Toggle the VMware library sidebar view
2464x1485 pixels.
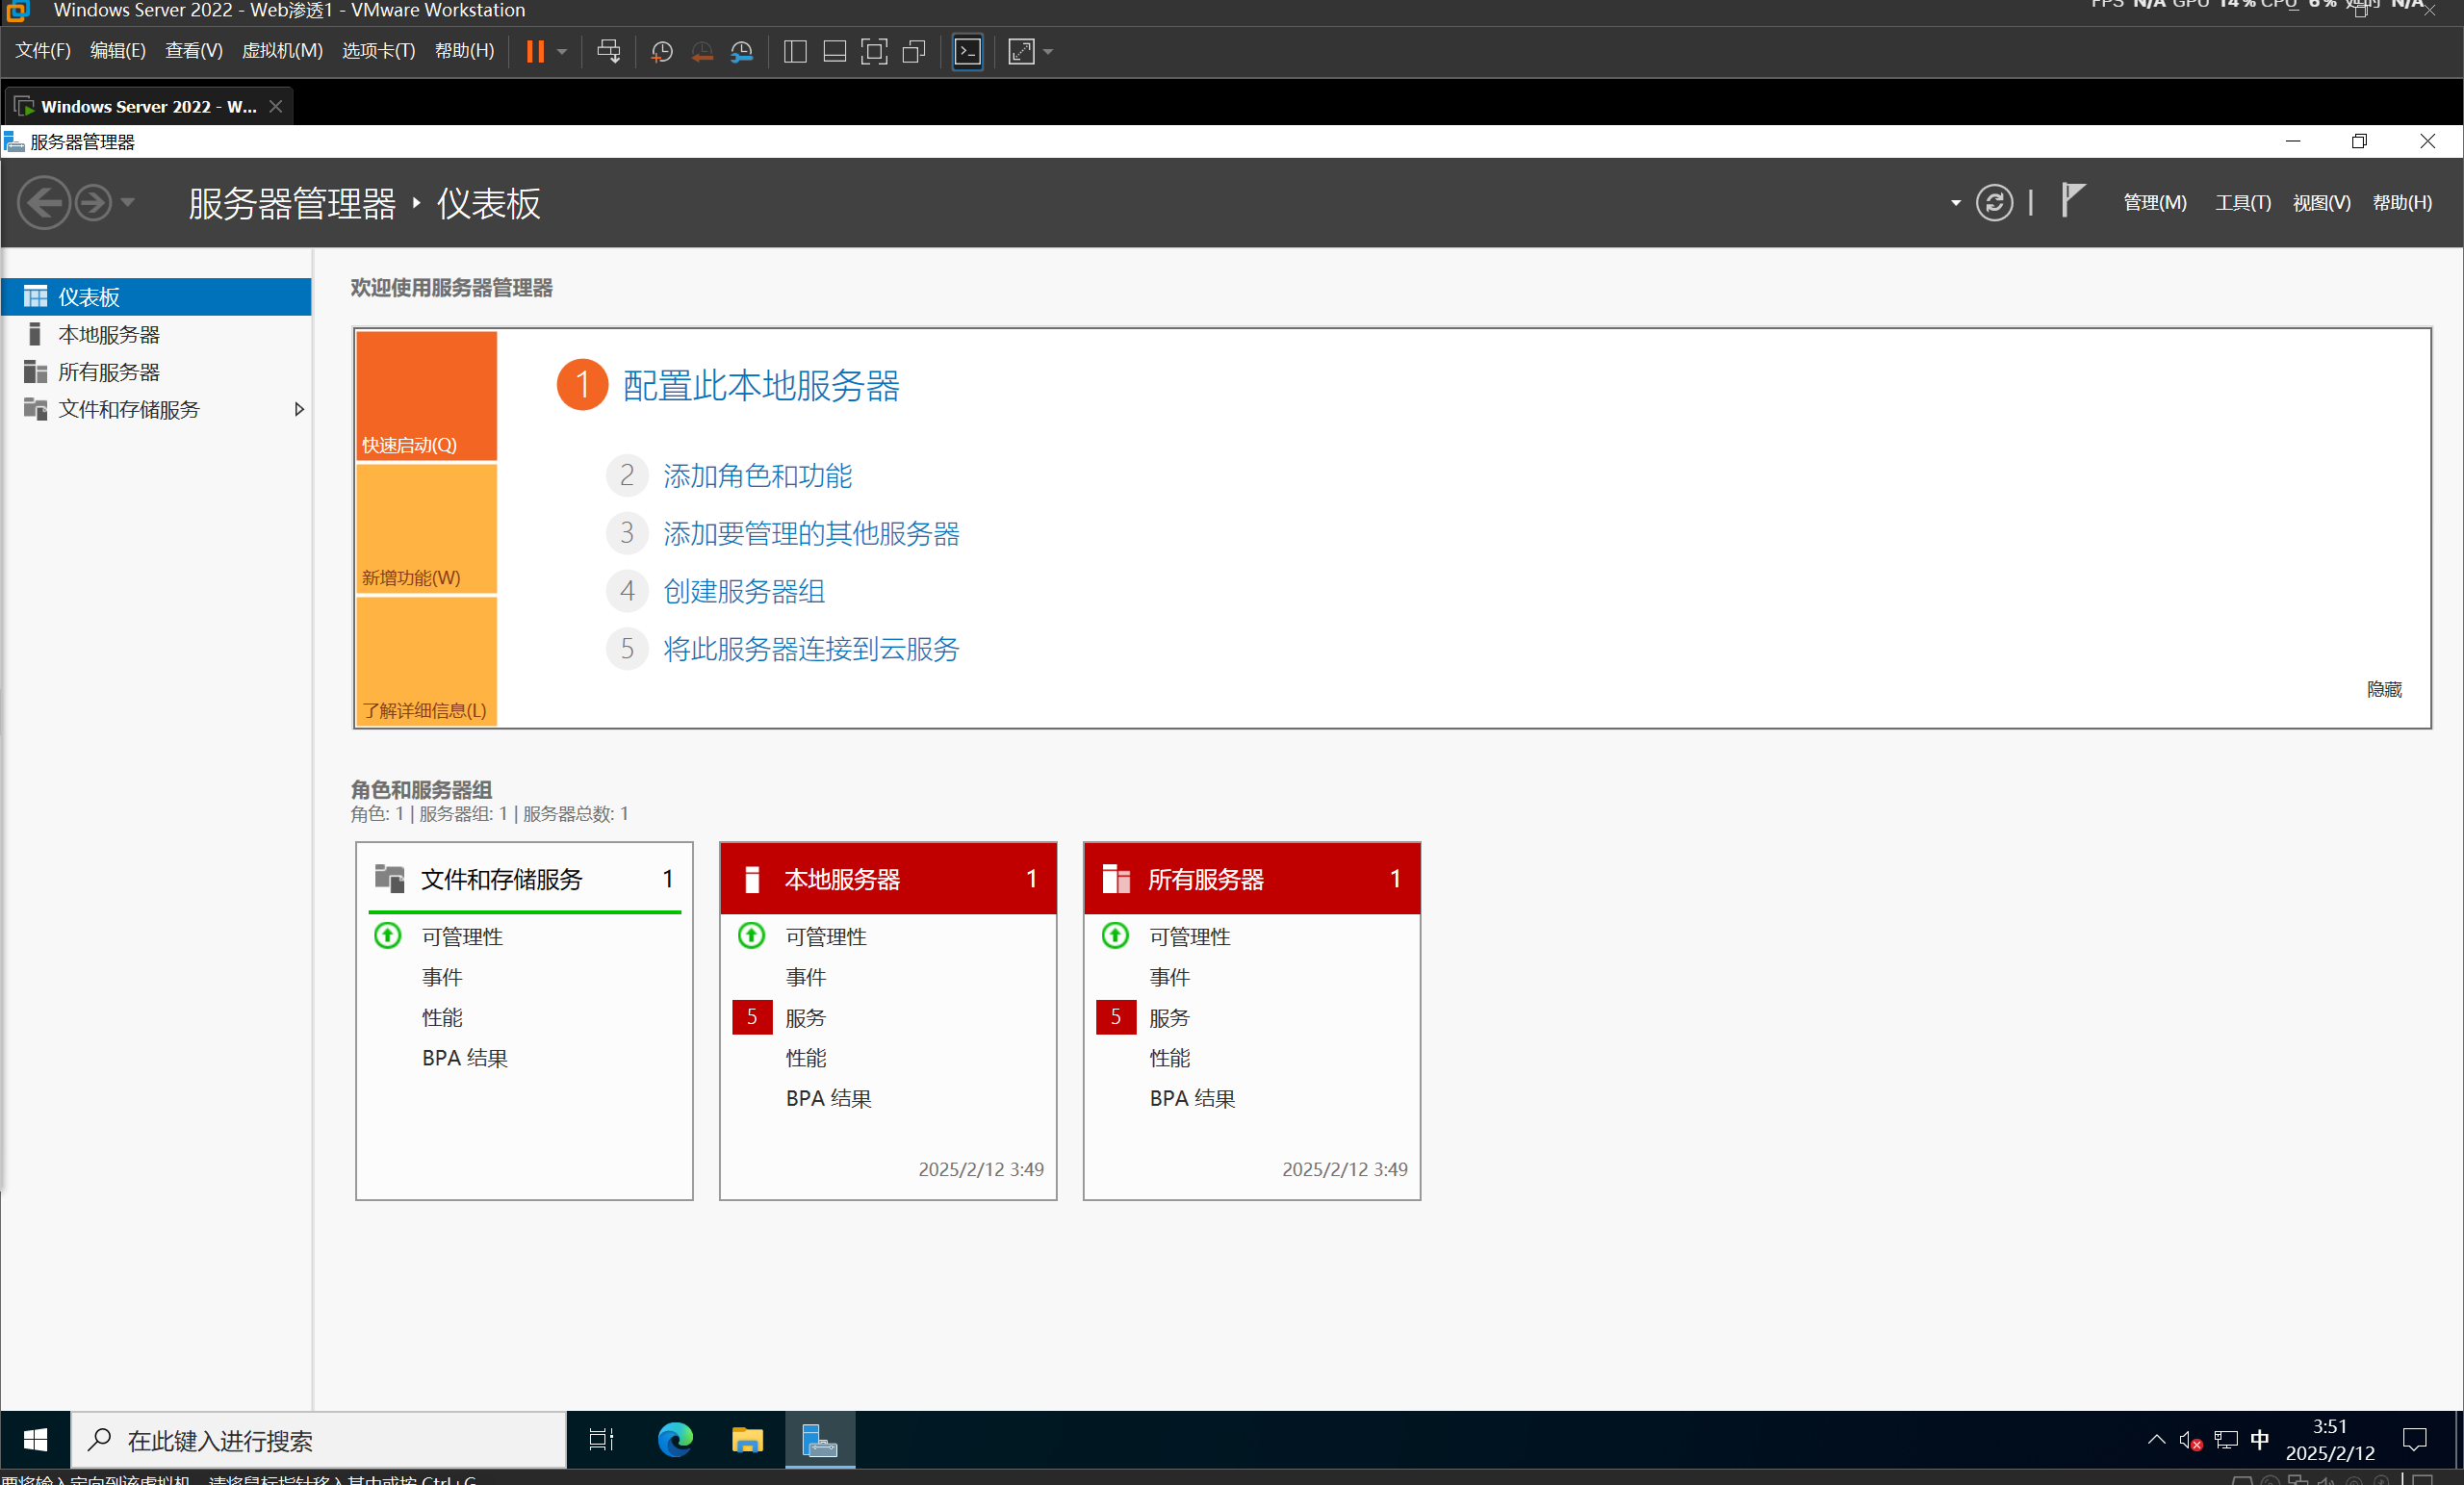795,52
